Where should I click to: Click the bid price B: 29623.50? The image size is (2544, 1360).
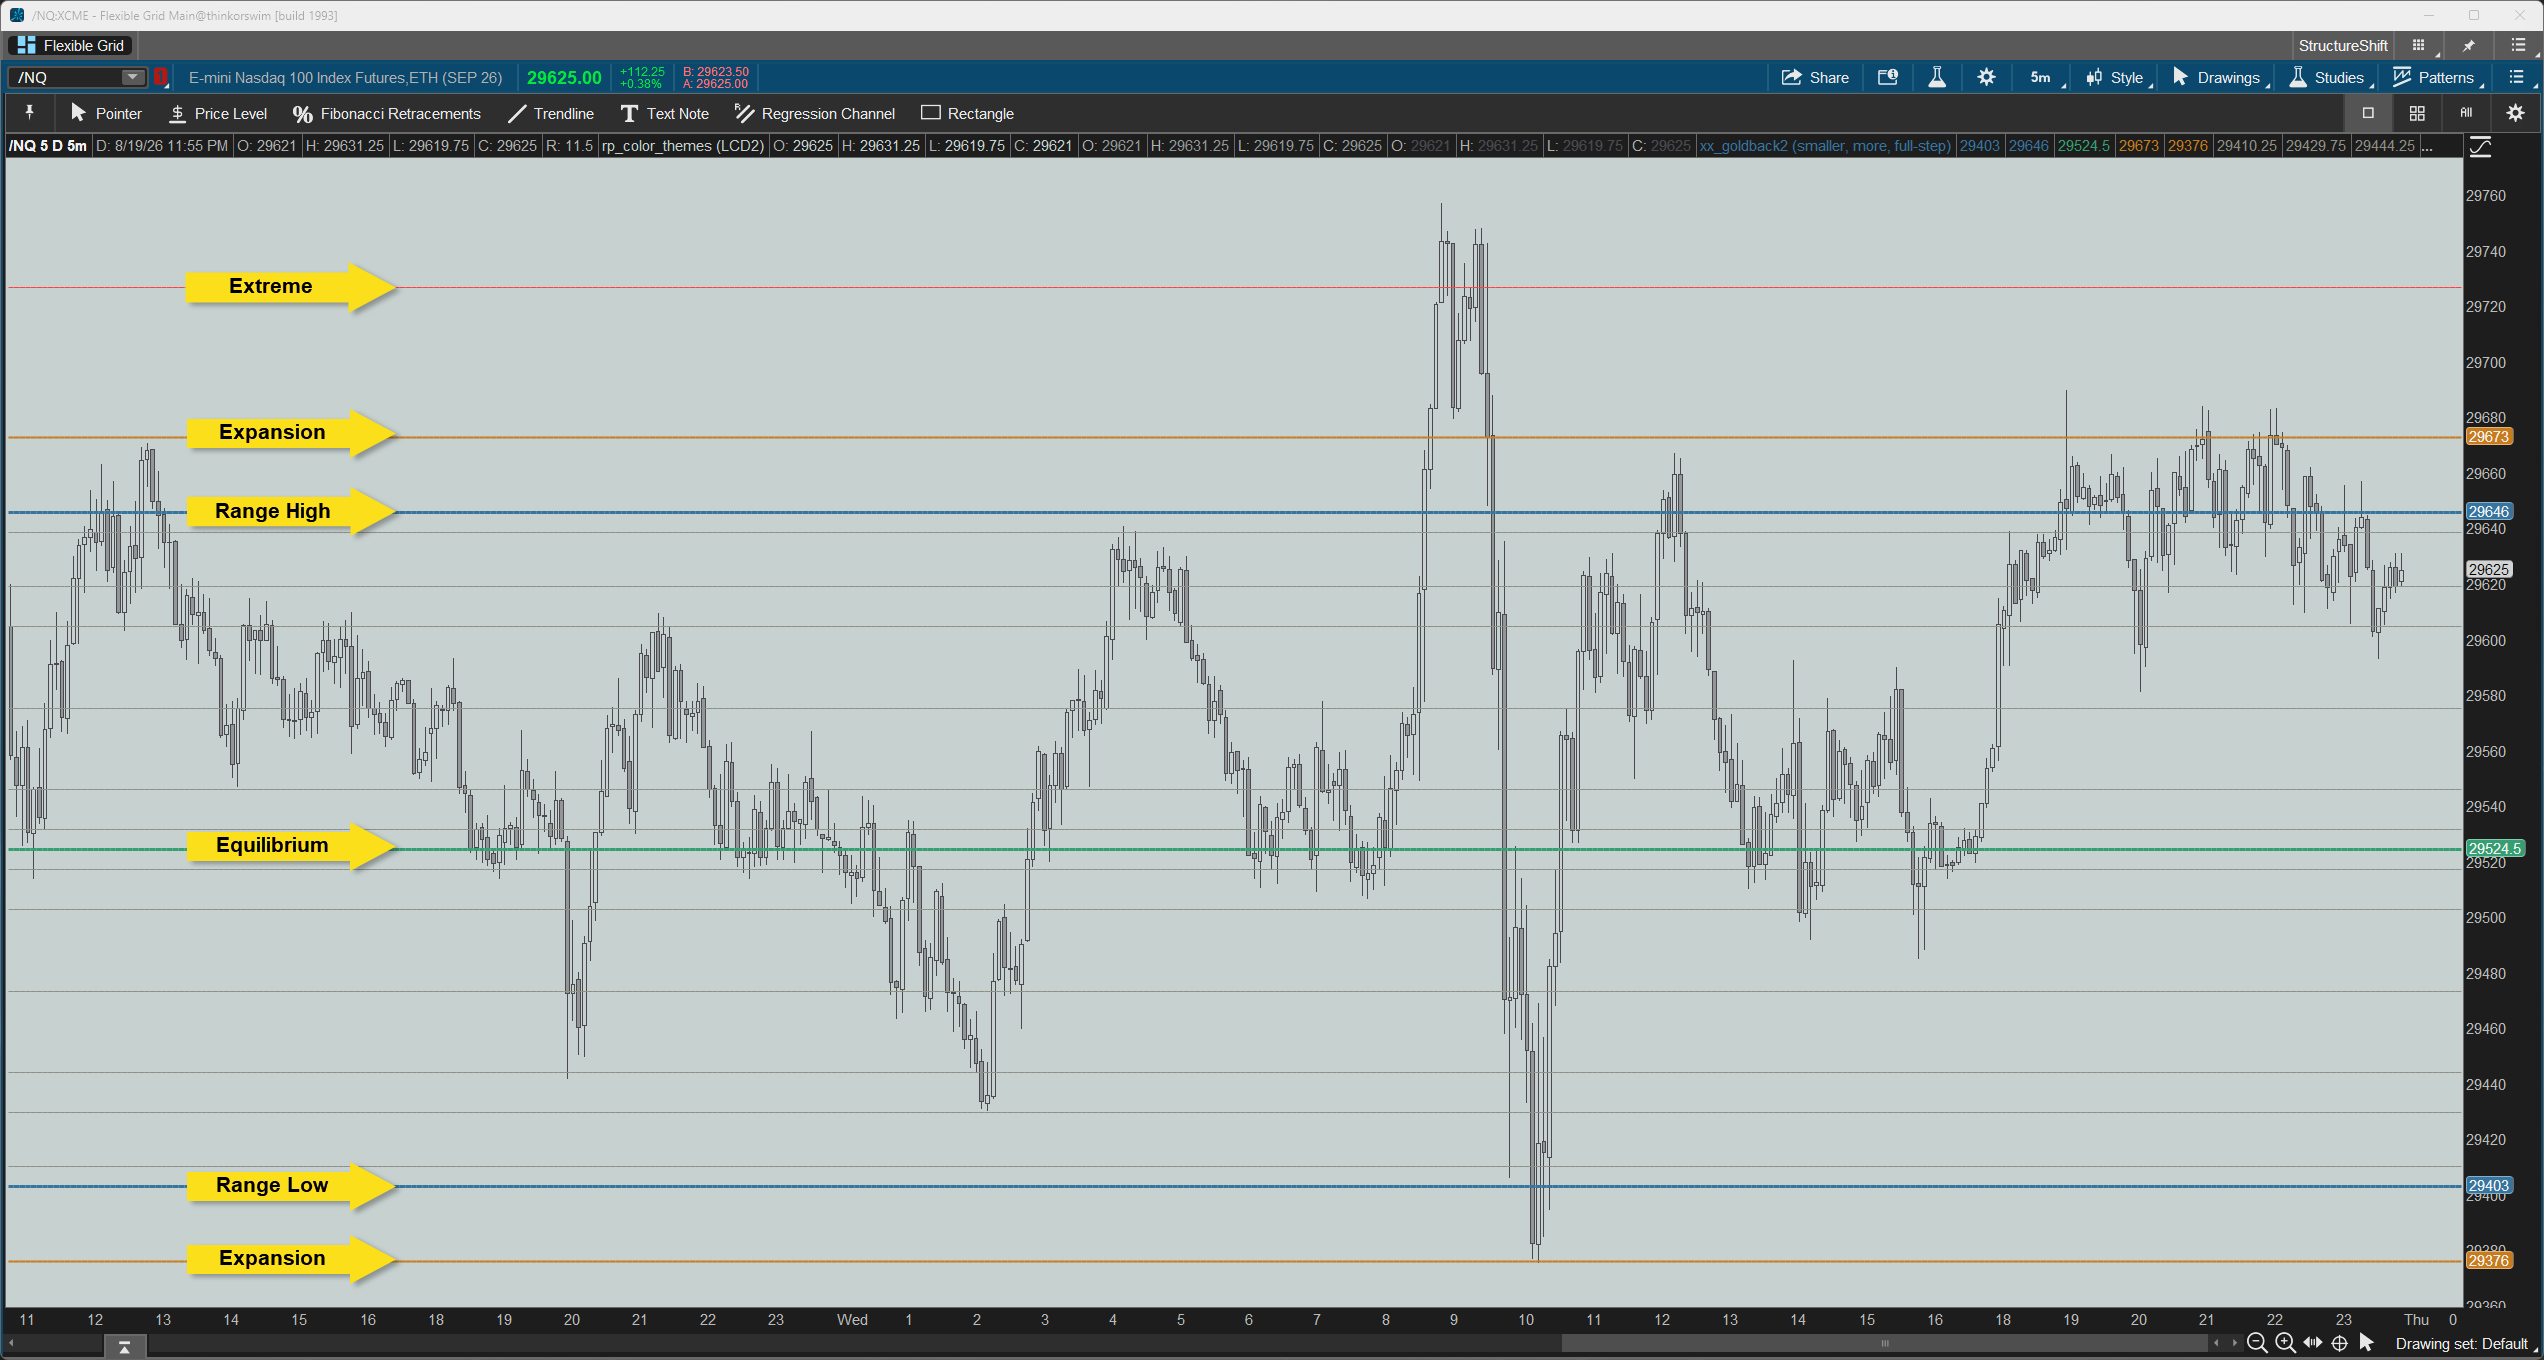click(715, 71)
